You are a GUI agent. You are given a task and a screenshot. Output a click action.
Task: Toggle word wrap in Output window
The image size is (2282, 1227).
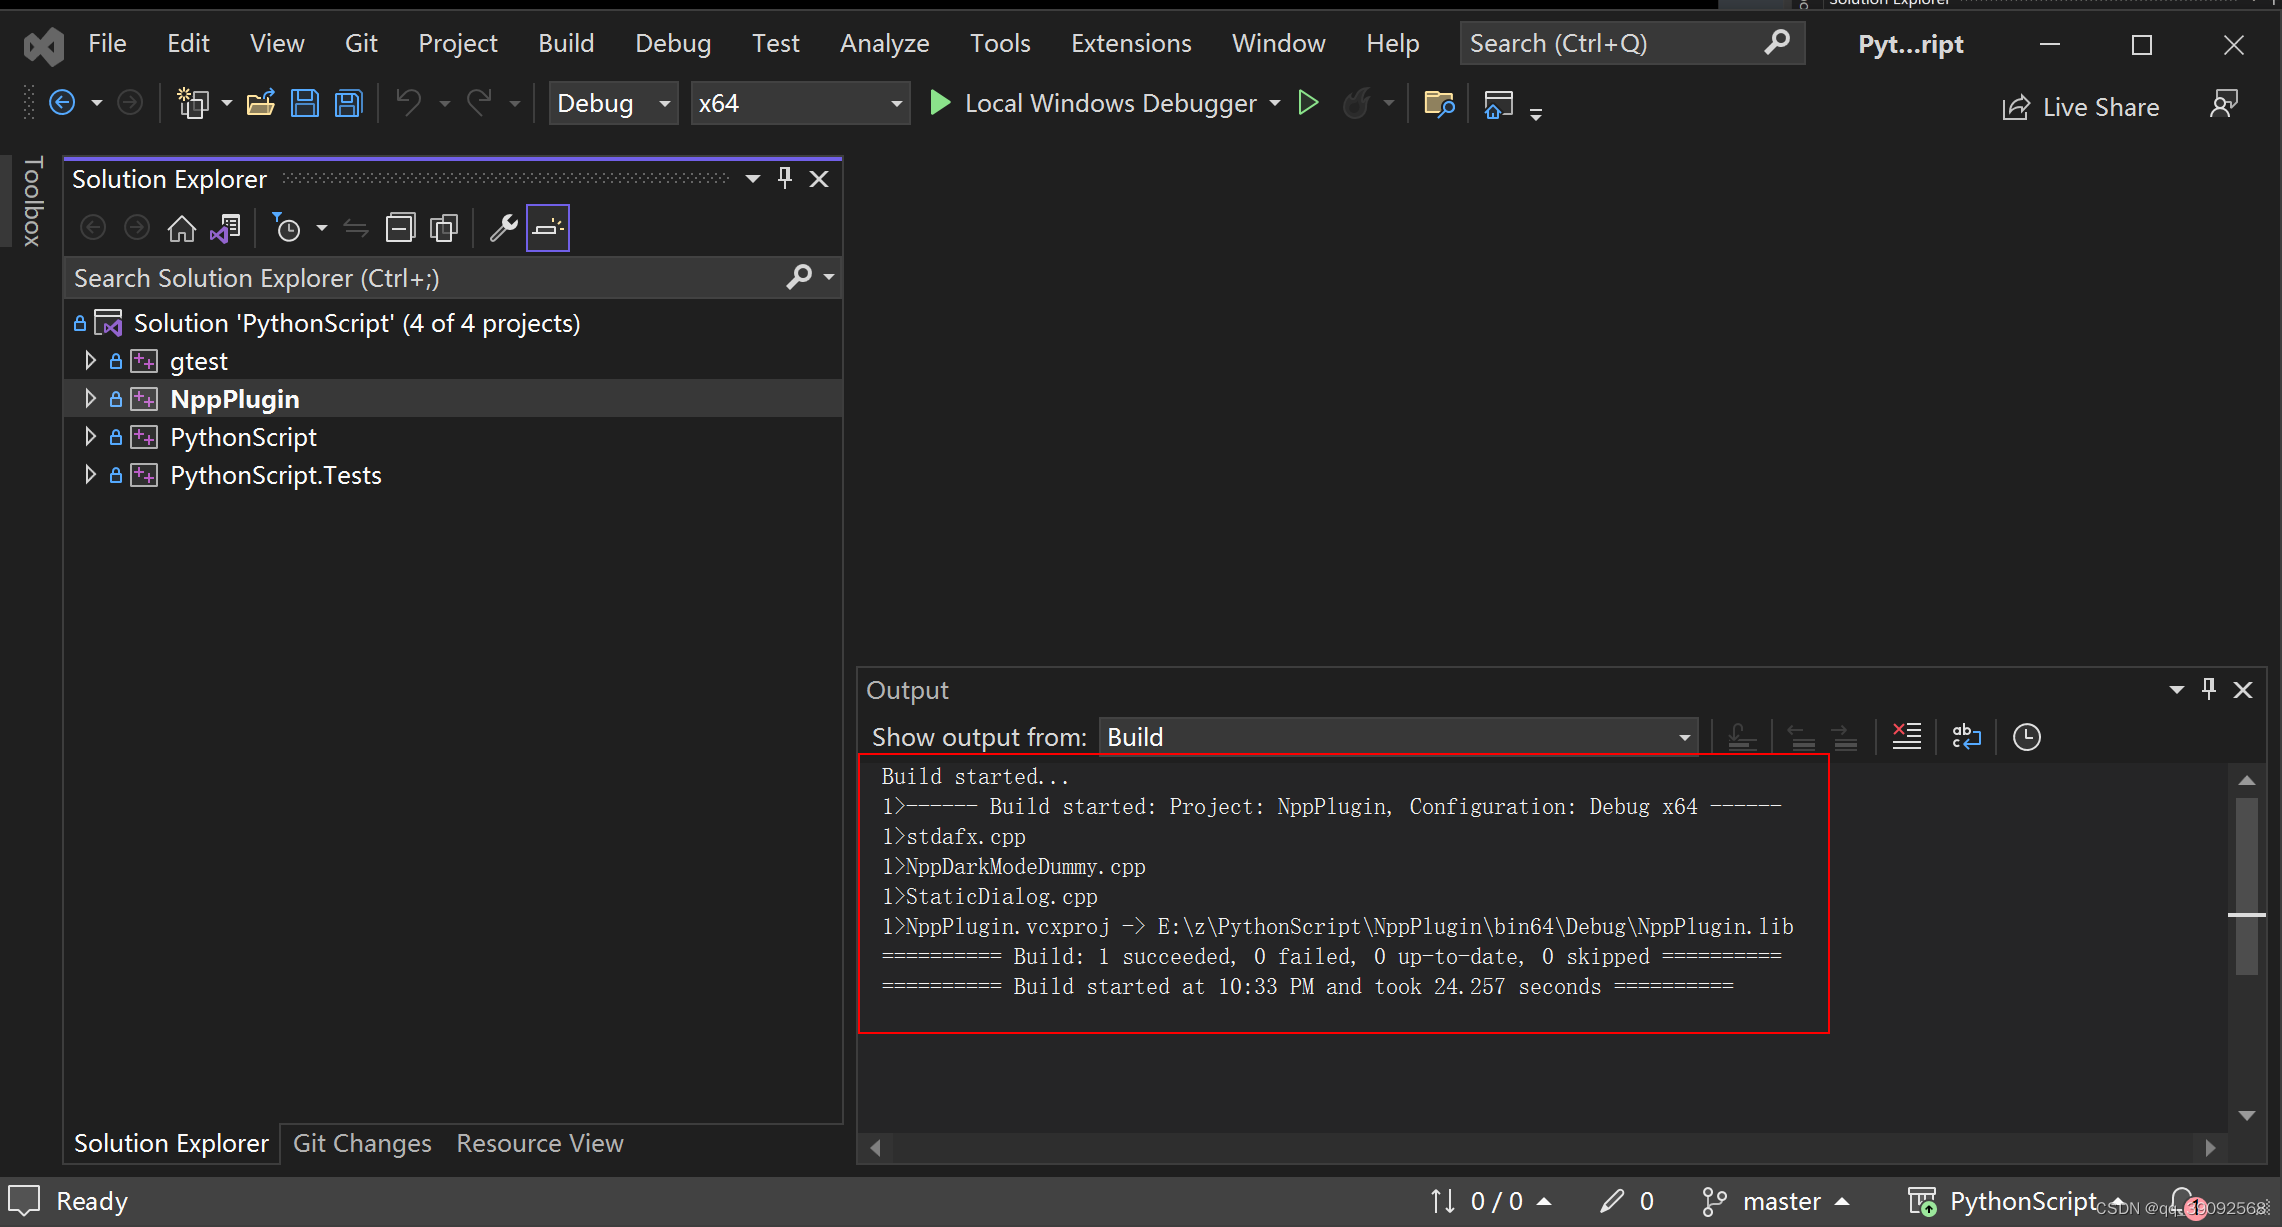click(x=1966, y=737)
